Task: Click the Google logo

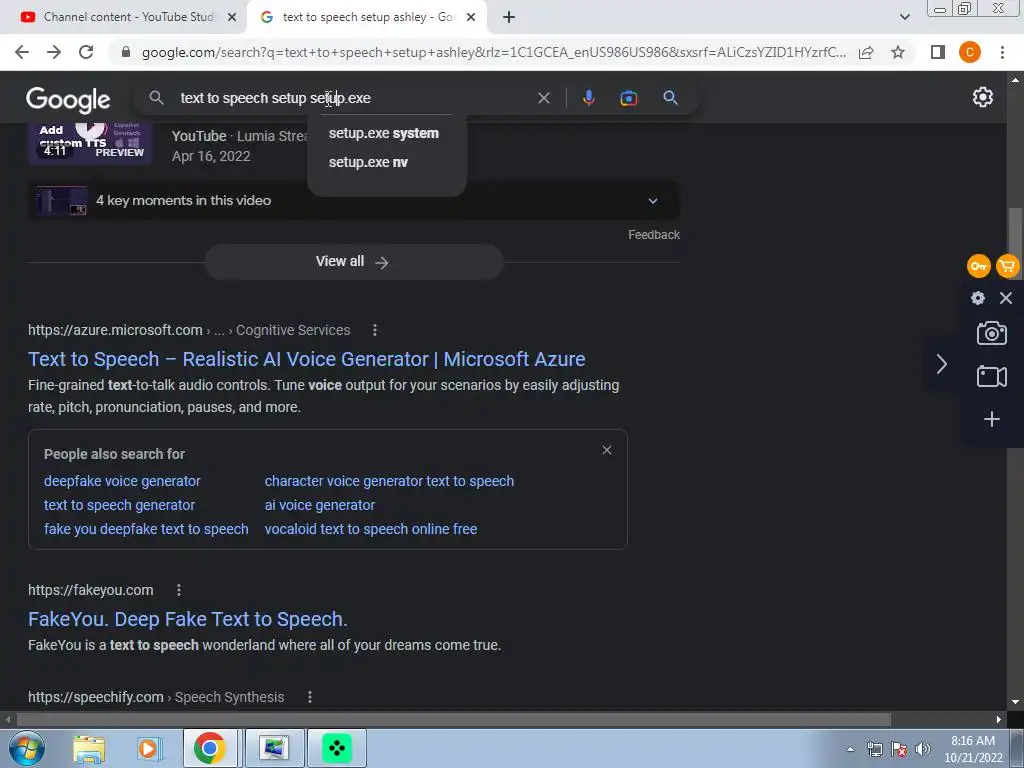Action: (68, 100)
